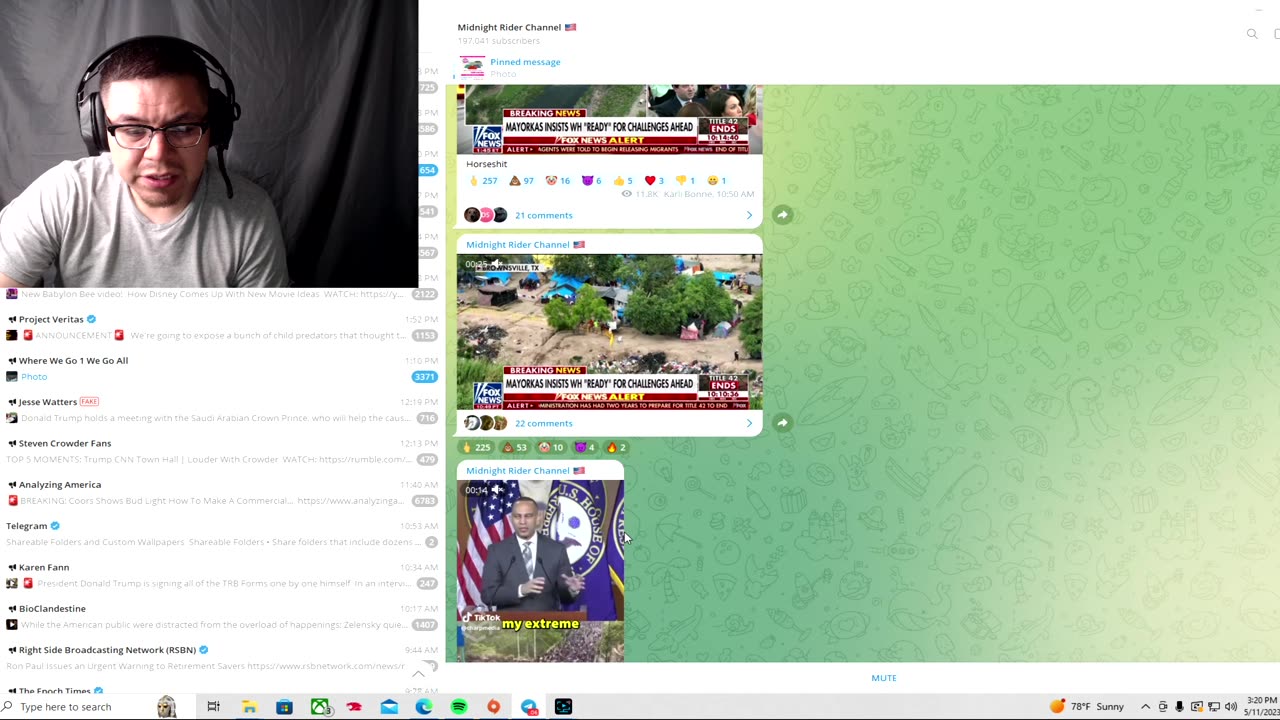Open the BioClandestine chat
The image size is (1280, 720).
[222, 616]
